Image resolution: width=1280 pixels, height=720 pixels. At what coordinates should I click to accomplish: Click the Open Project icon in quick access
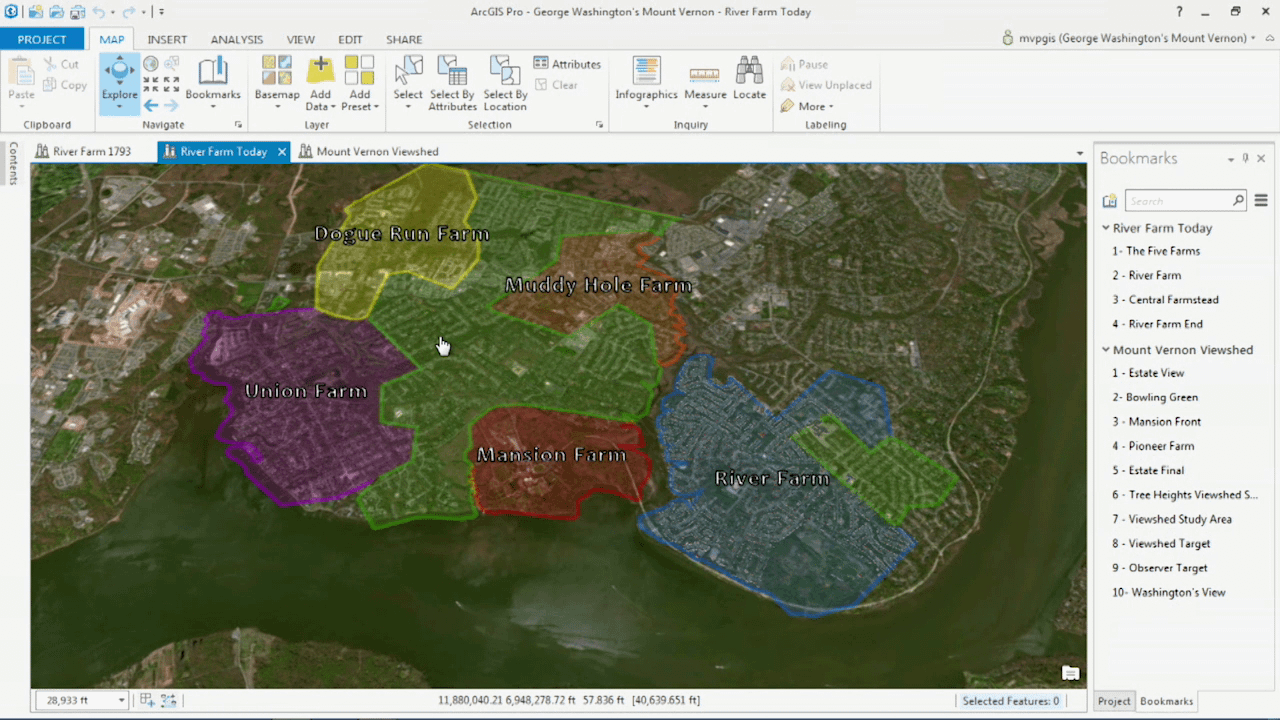55,12
